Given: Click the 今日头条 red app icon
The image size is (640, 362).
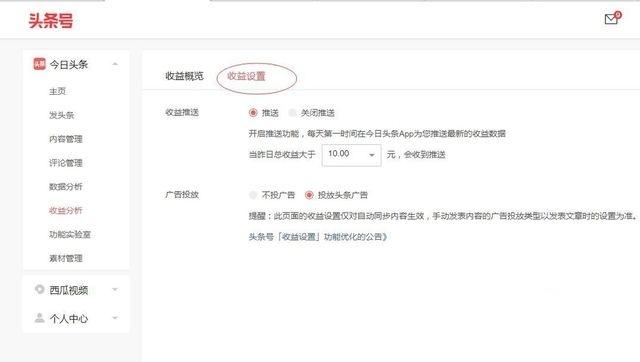Looking at the screenshot, I should [39, 64].
